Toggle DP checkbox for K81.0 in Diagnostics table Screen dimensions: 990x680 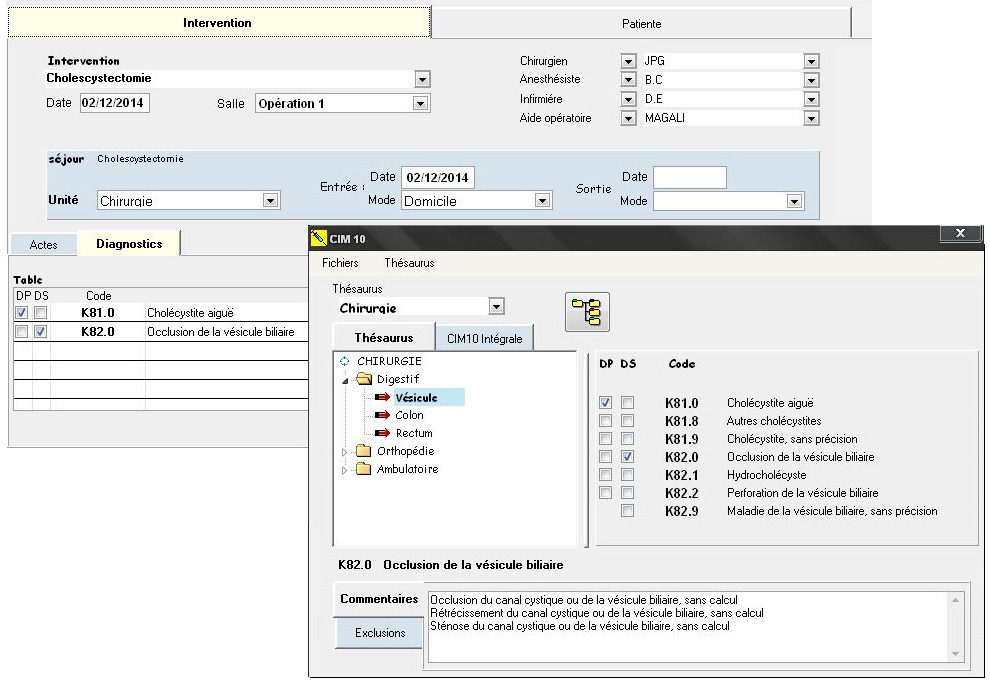click(21, 313)
